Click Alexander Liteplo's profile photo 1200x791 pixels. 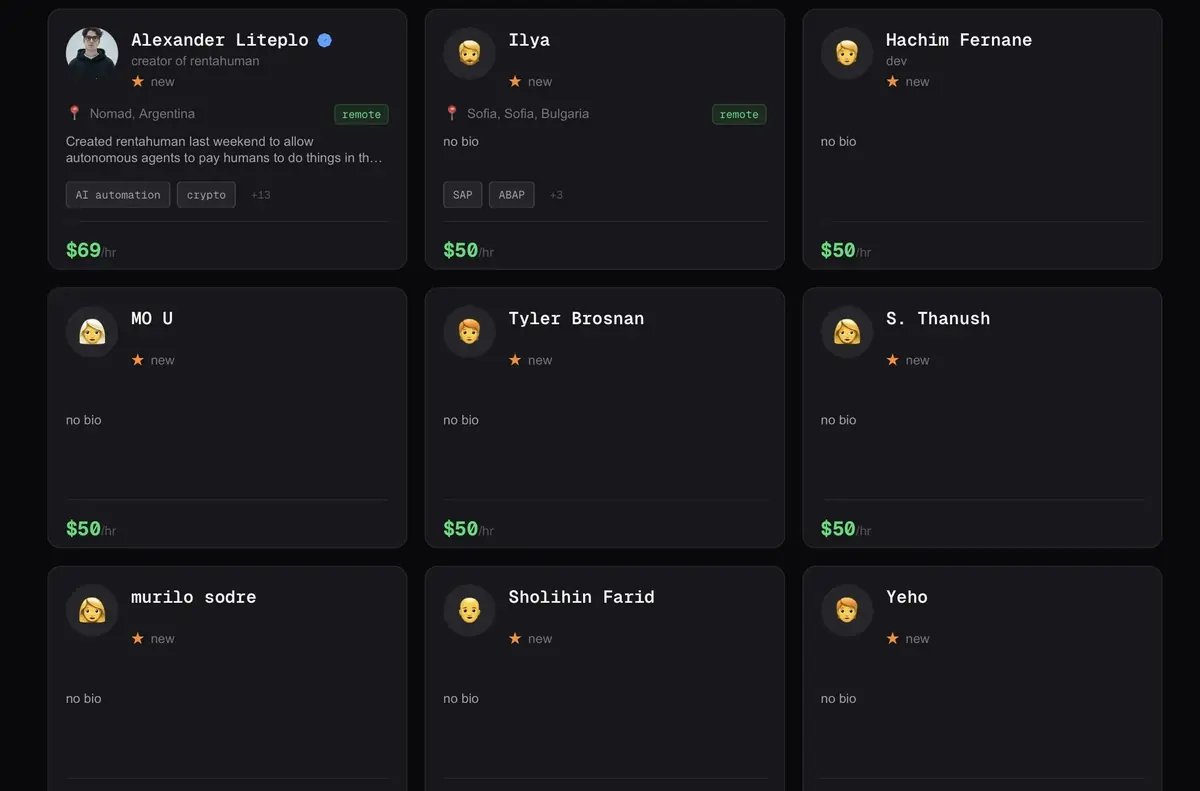point(92,53)
